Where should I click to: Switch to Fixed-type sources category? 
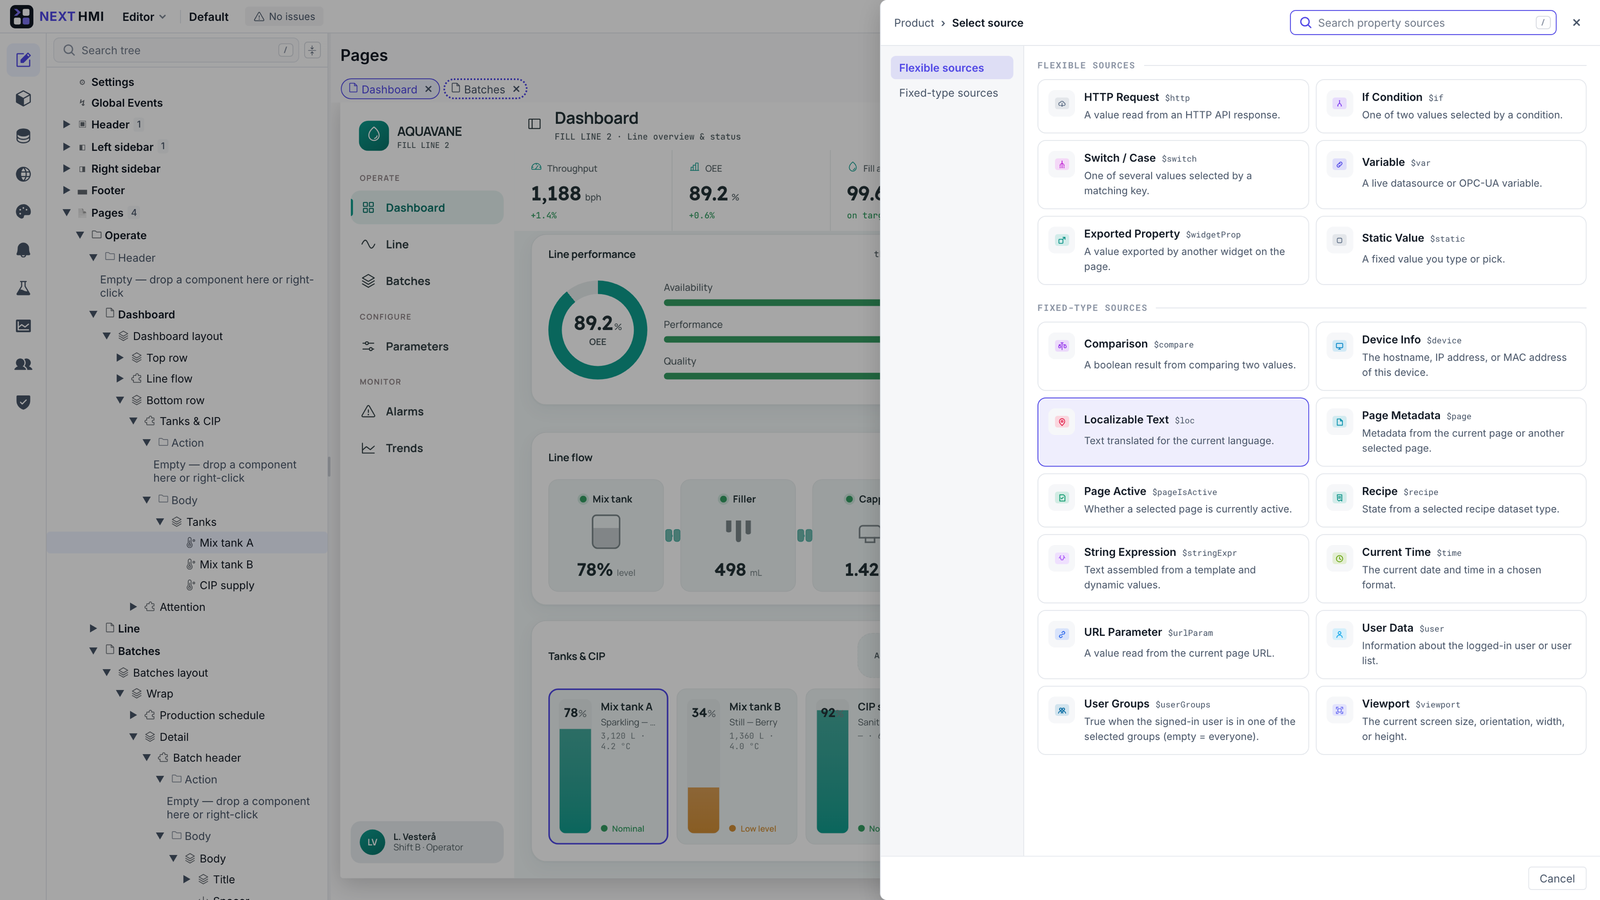(948, 93)
